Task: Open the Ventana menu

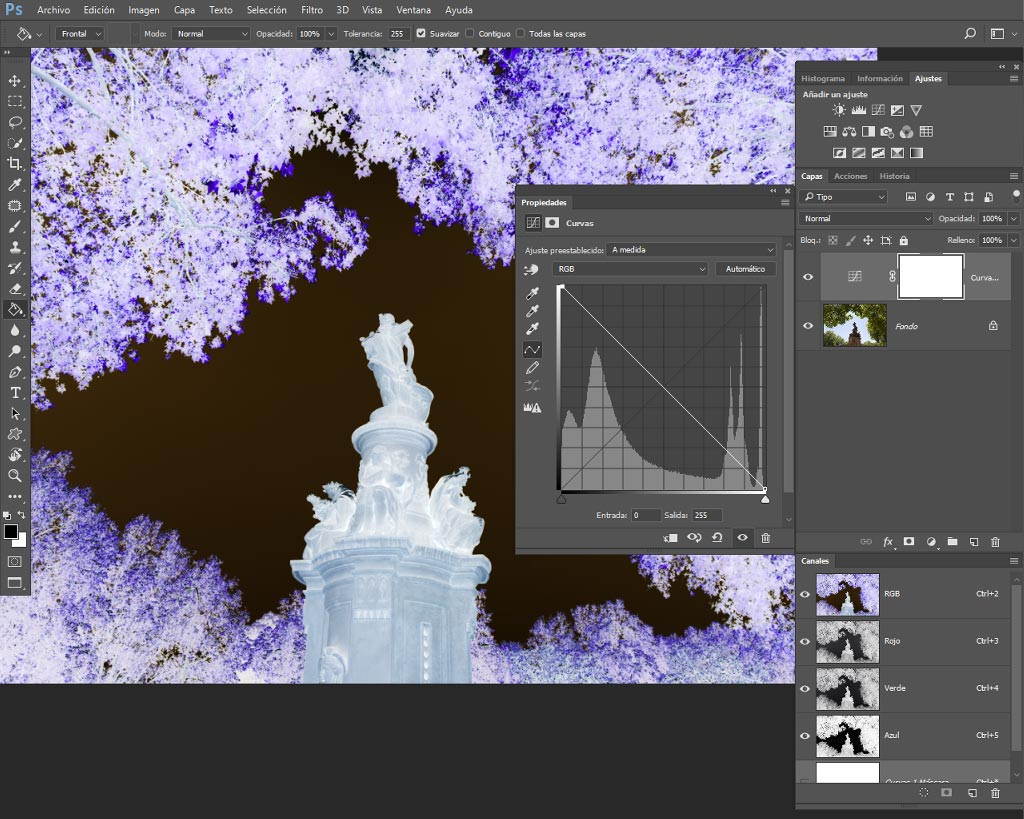Action: pos(413,10)
